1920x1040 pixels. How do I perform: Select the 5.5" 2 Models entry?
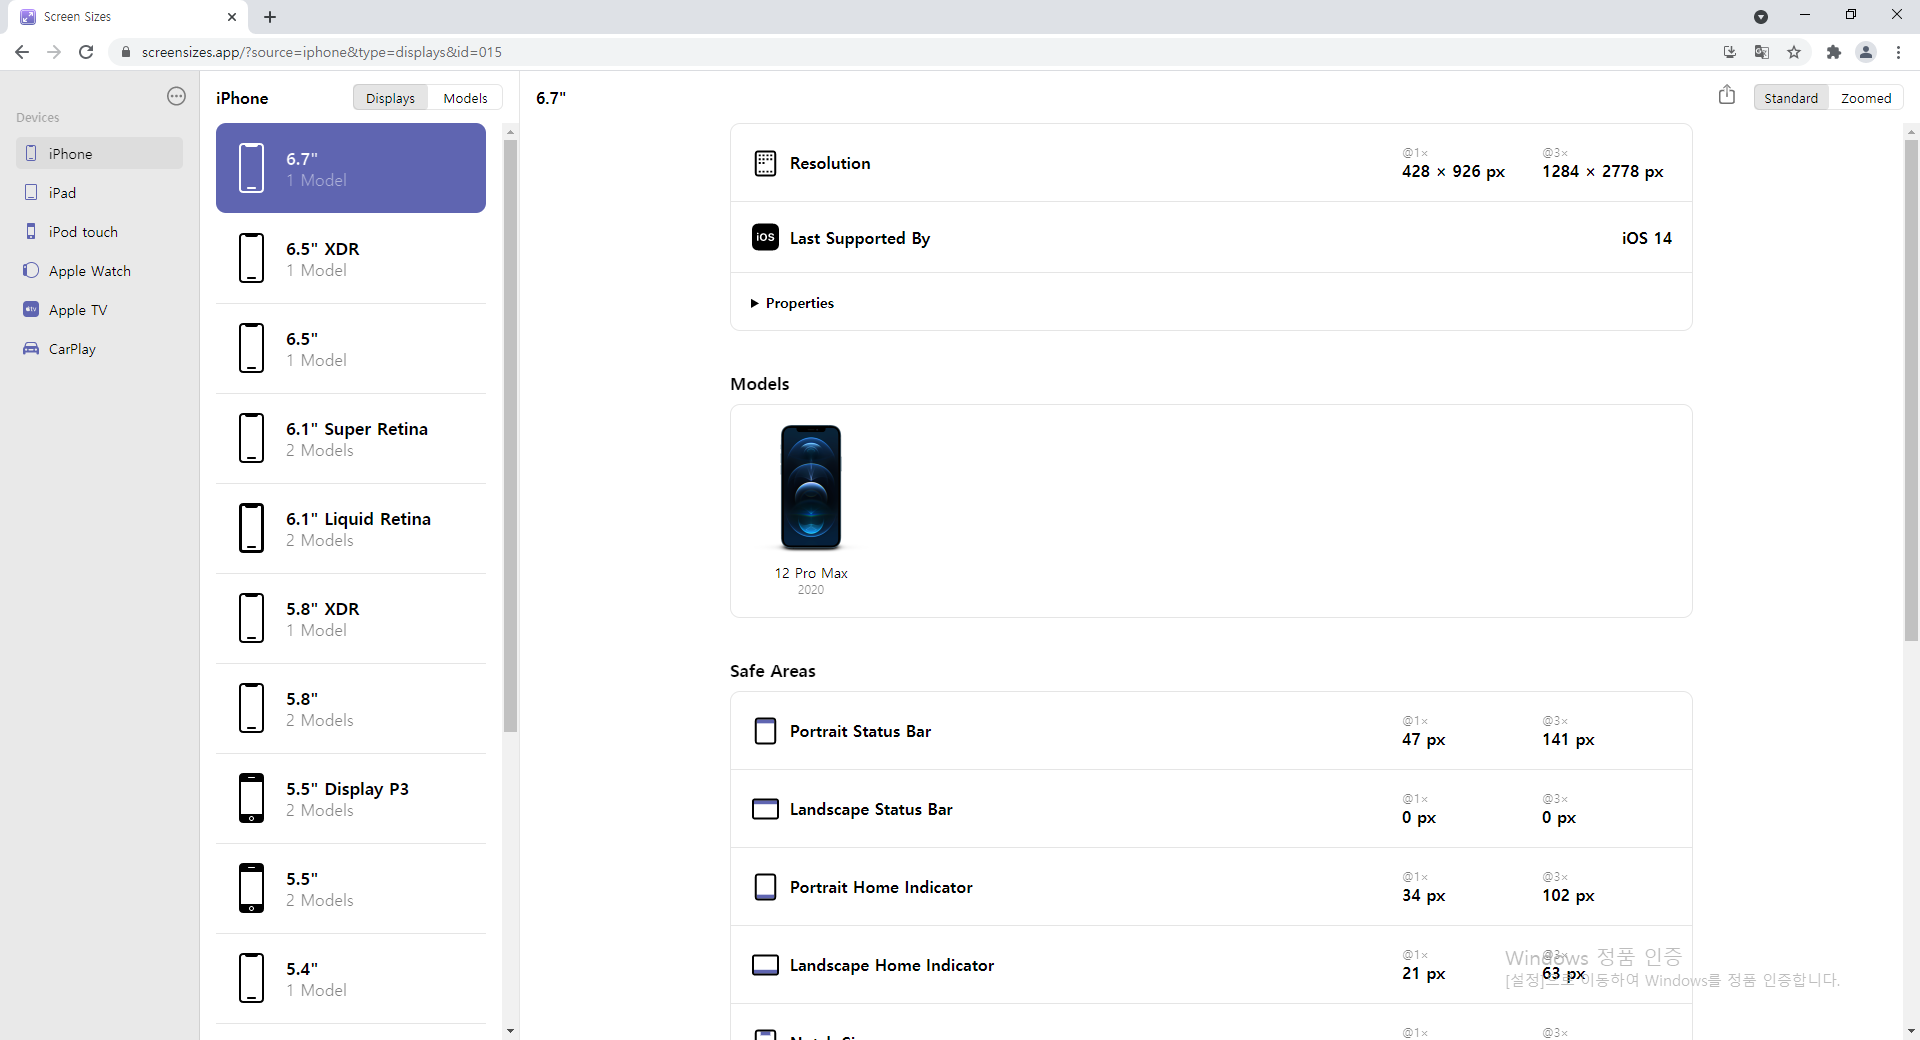351,888
